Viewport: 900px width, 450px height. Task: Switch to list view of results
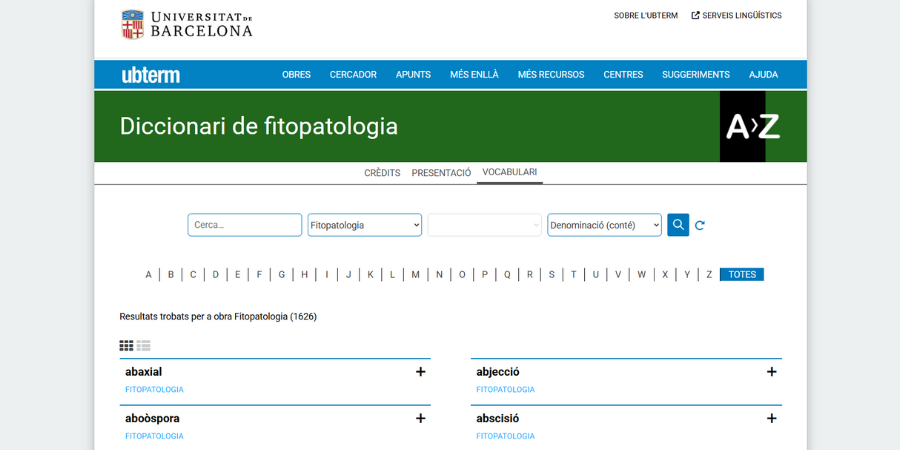click(144, 346)
